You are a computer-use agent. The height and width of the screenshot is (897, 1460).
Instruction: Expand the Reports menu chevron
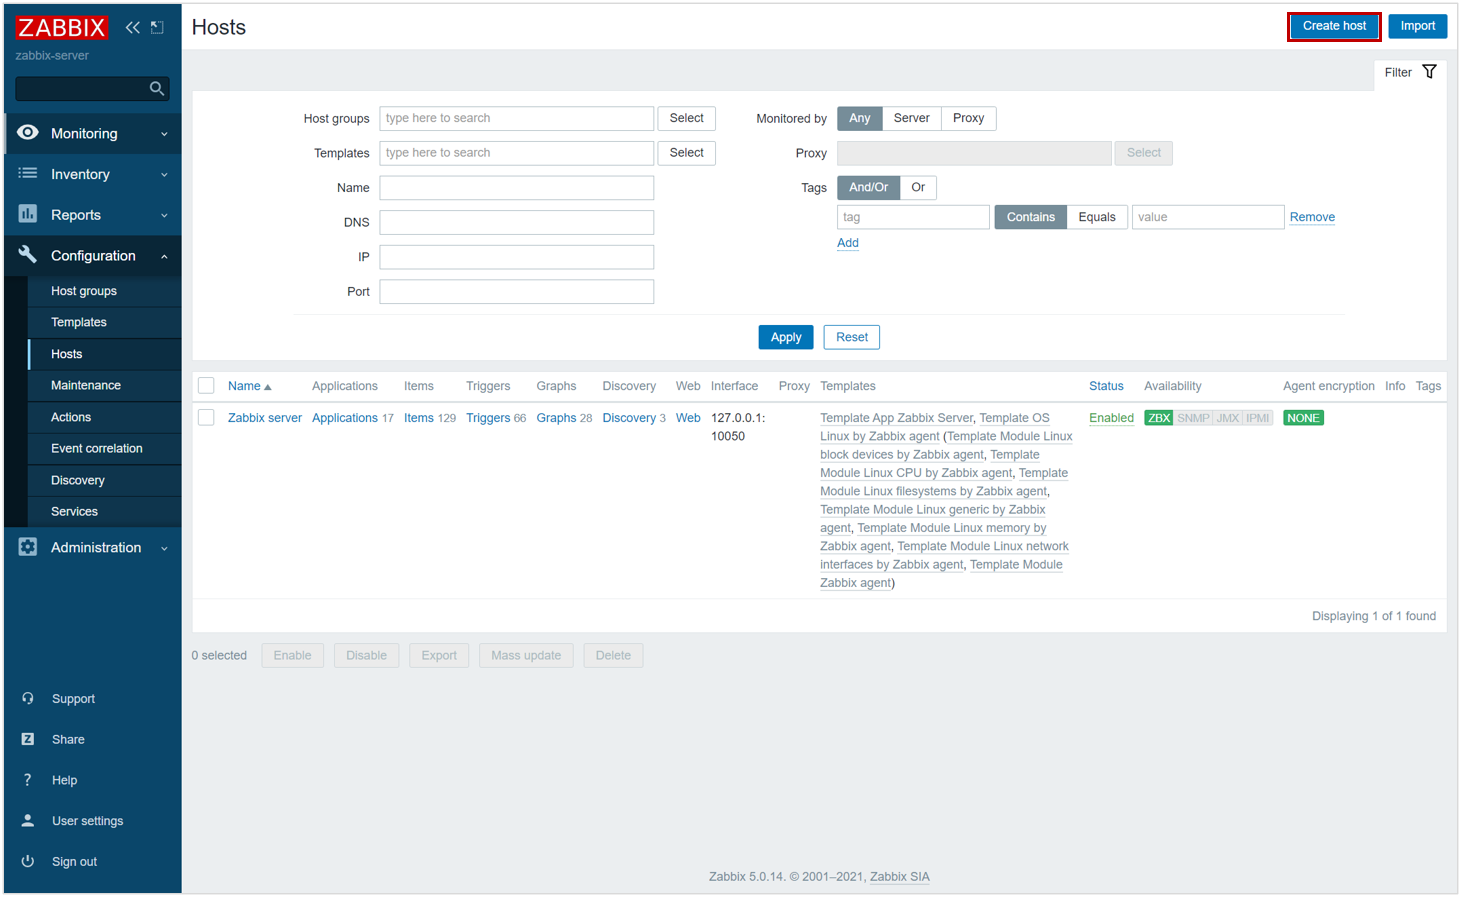click(x=164, y=215)
